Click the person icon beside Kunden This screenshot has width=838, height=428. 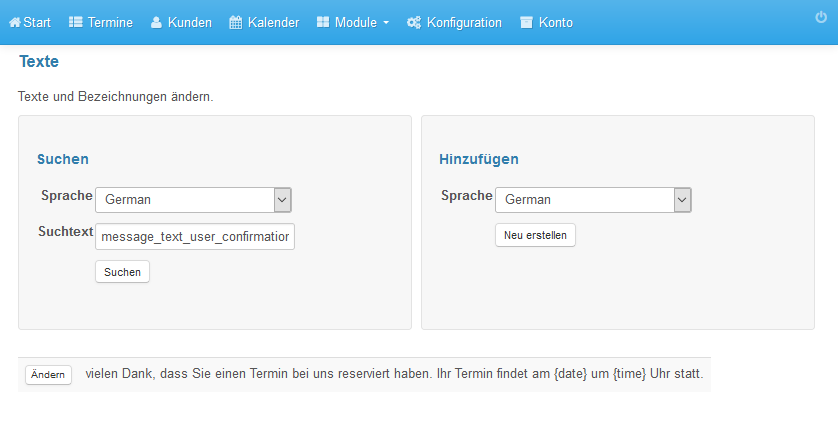coord(156,22)
